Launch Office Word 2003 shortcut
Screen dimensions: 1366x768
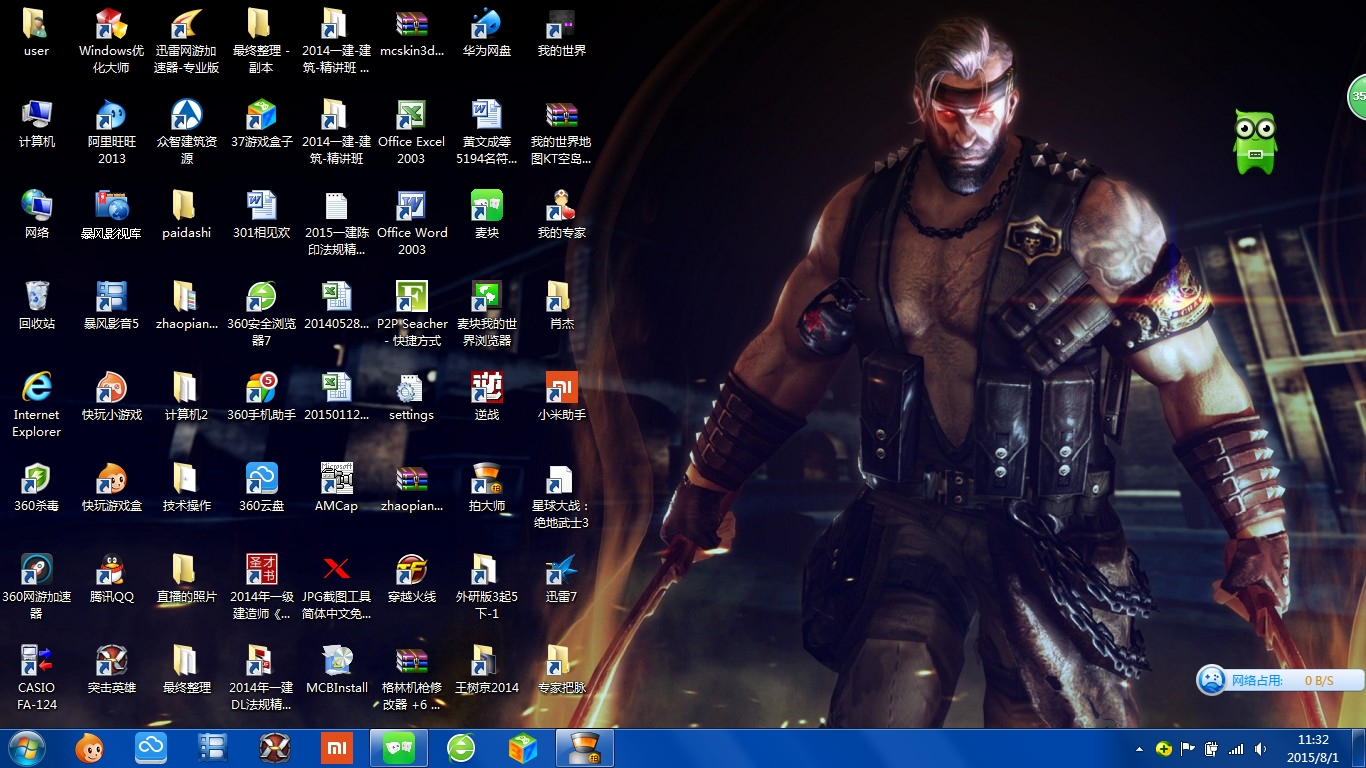point(411,223)
